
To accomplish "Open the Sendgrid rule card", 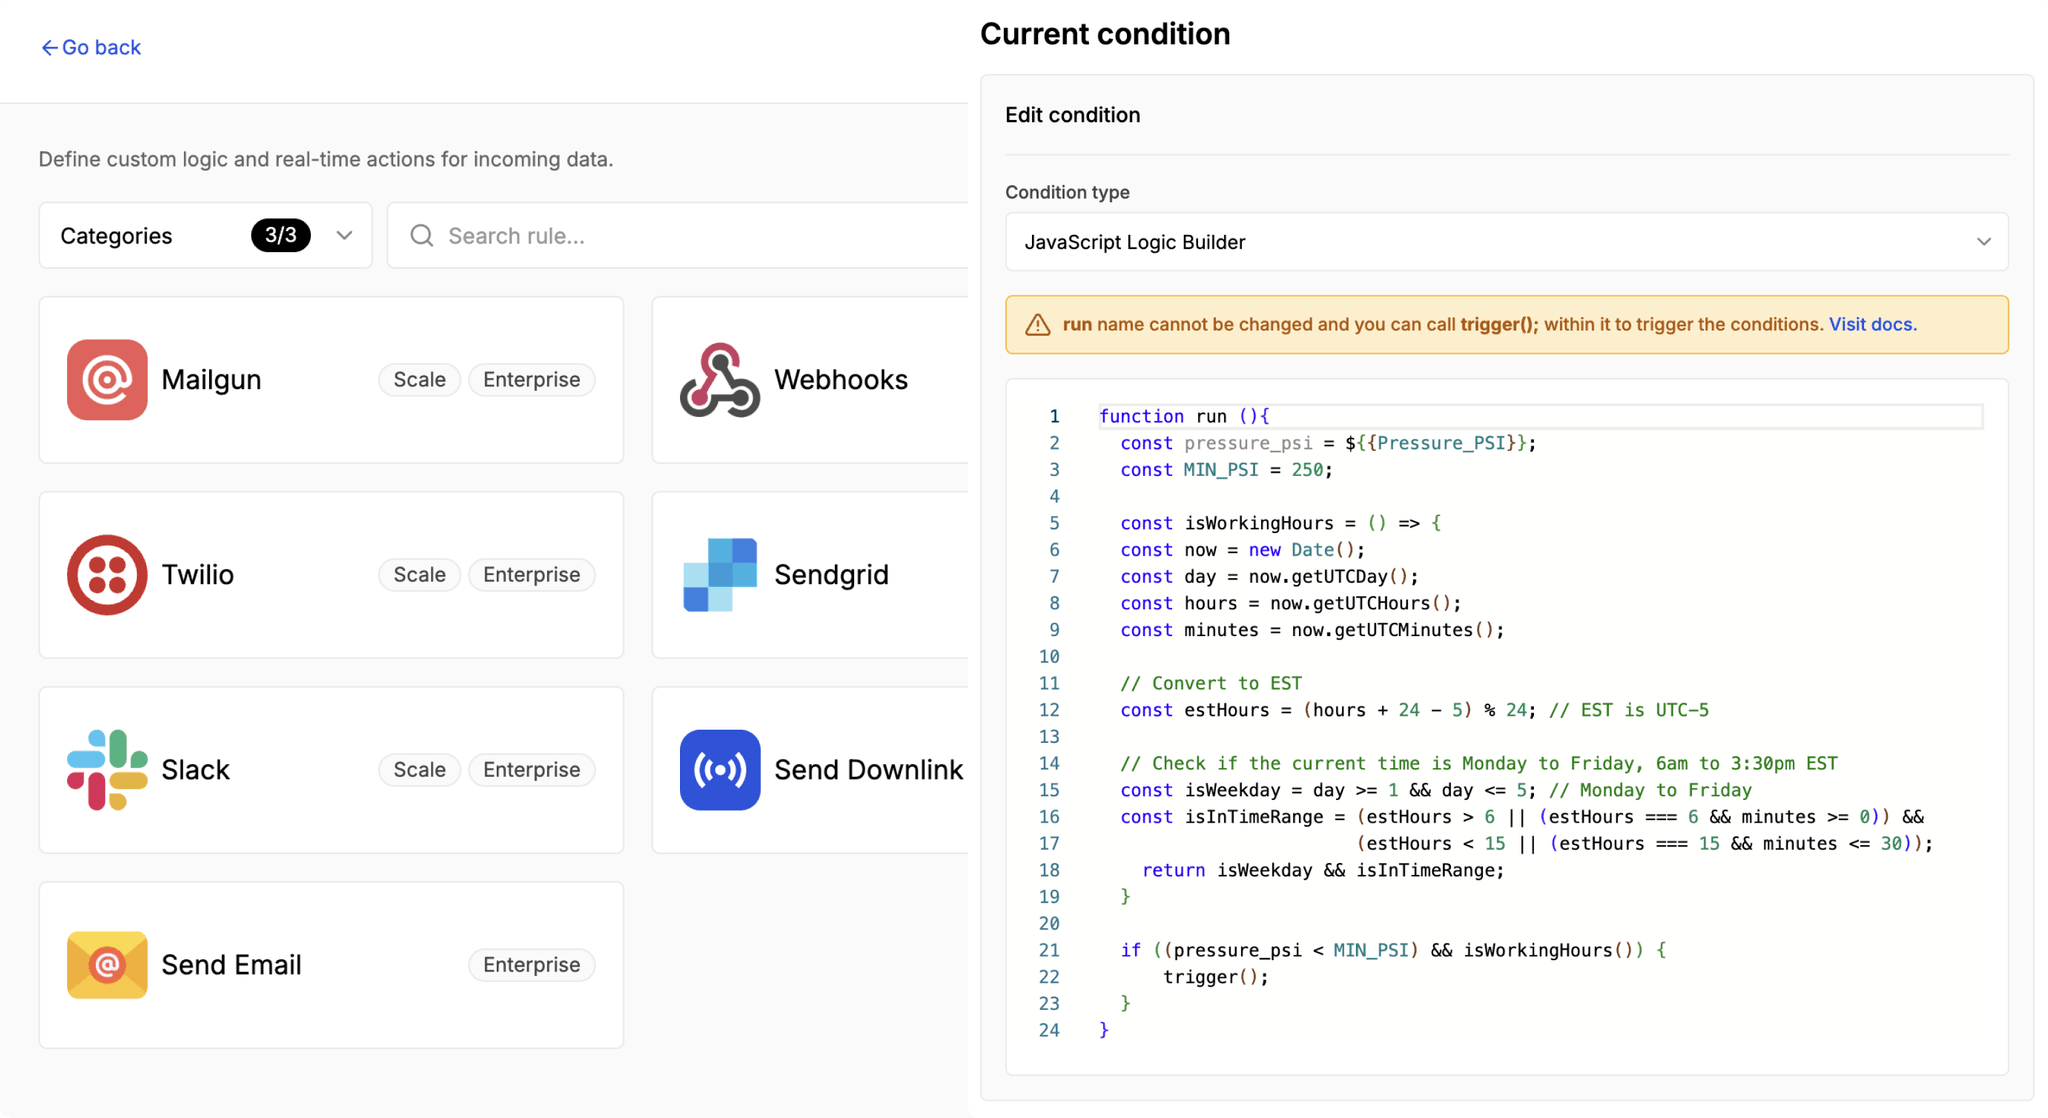I will [x=810, y=575].
